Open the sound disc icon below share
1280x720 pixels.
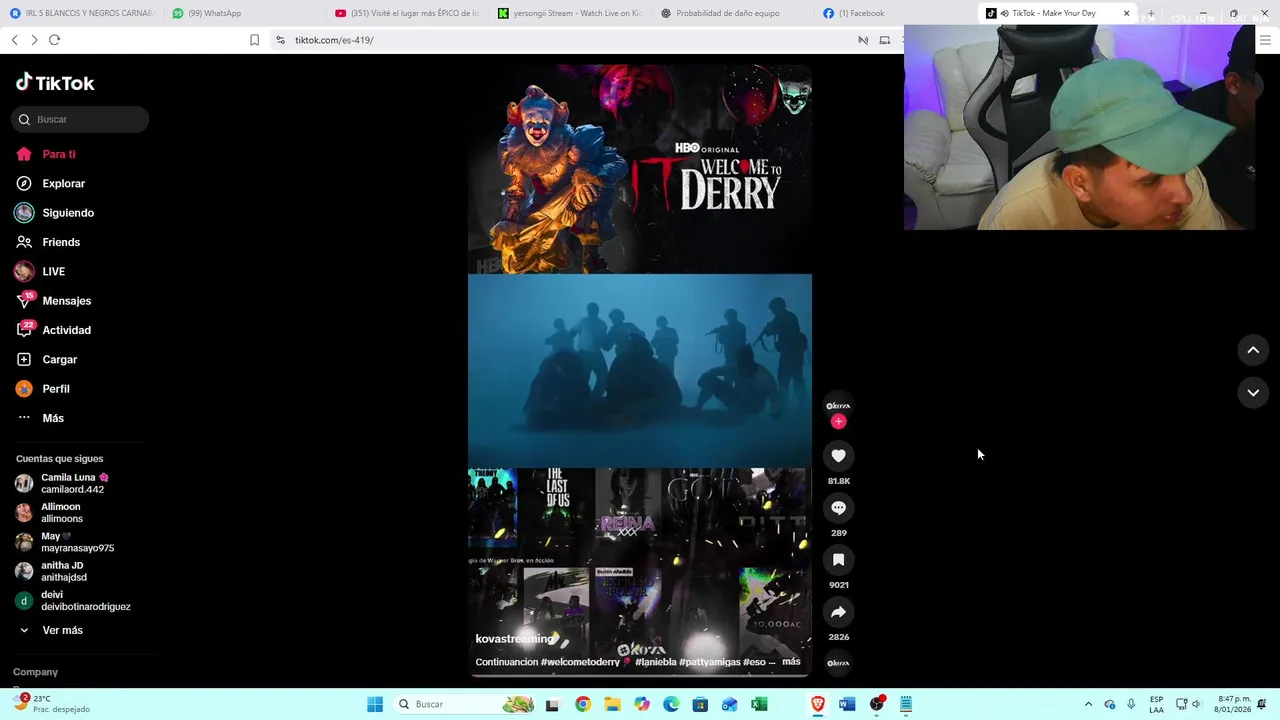(x=838, y=663)
